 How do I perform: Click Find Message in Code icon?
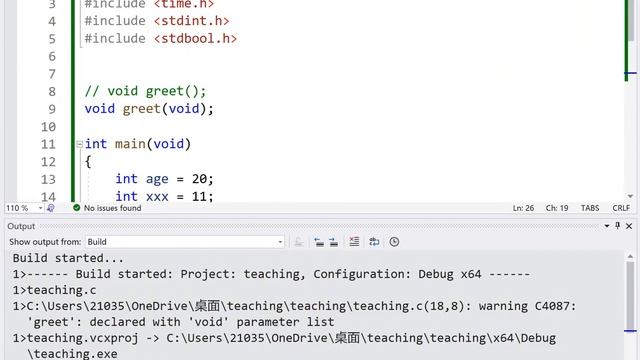click(x=299, y=242)
